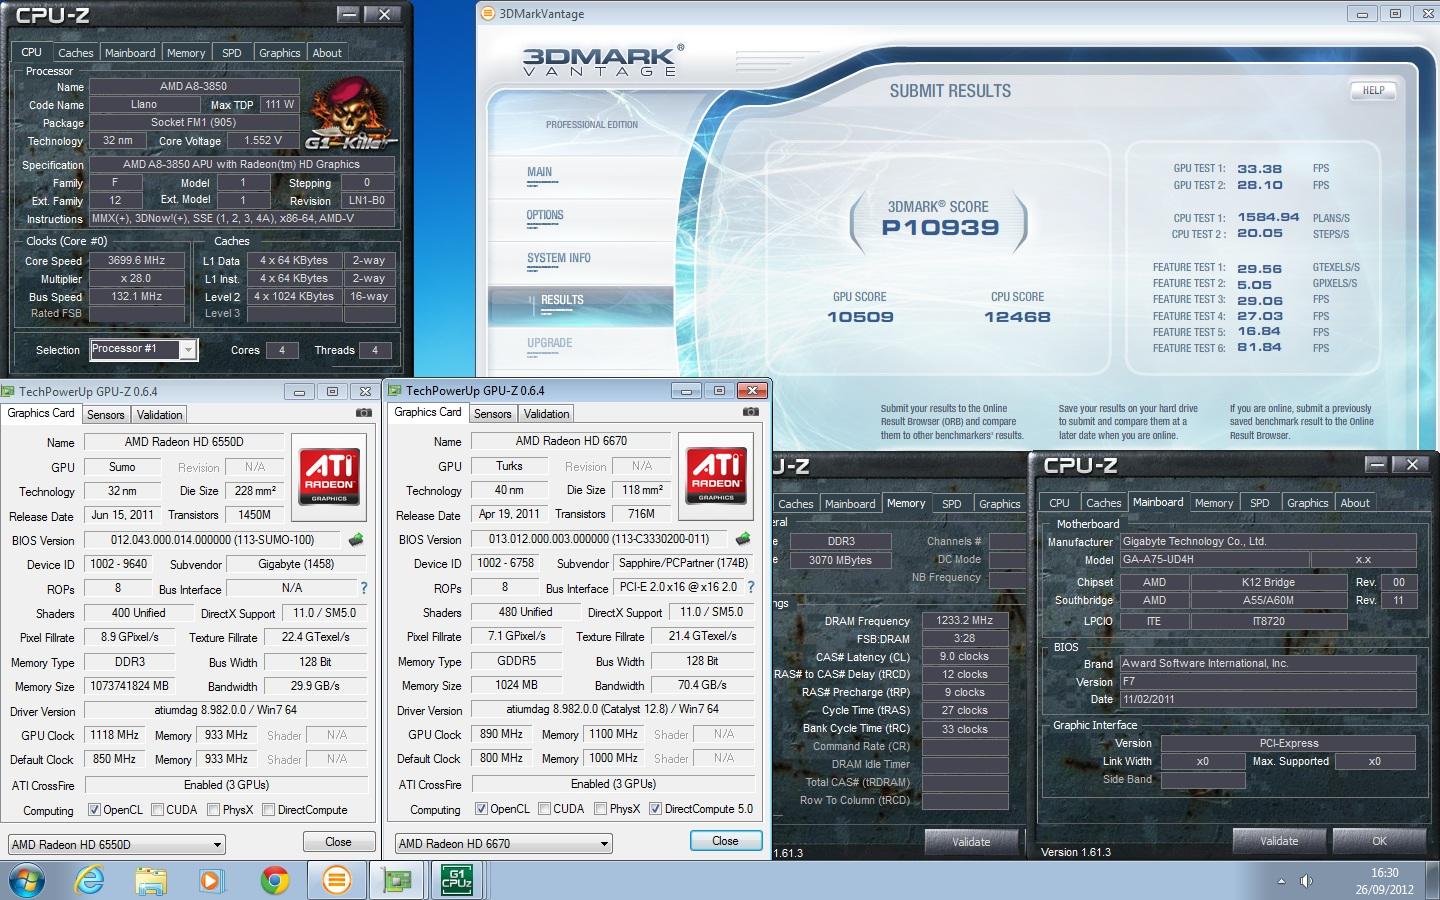Toggle DirectCompute 5.0 checkbox in HD 6670 window

[656, 809]
